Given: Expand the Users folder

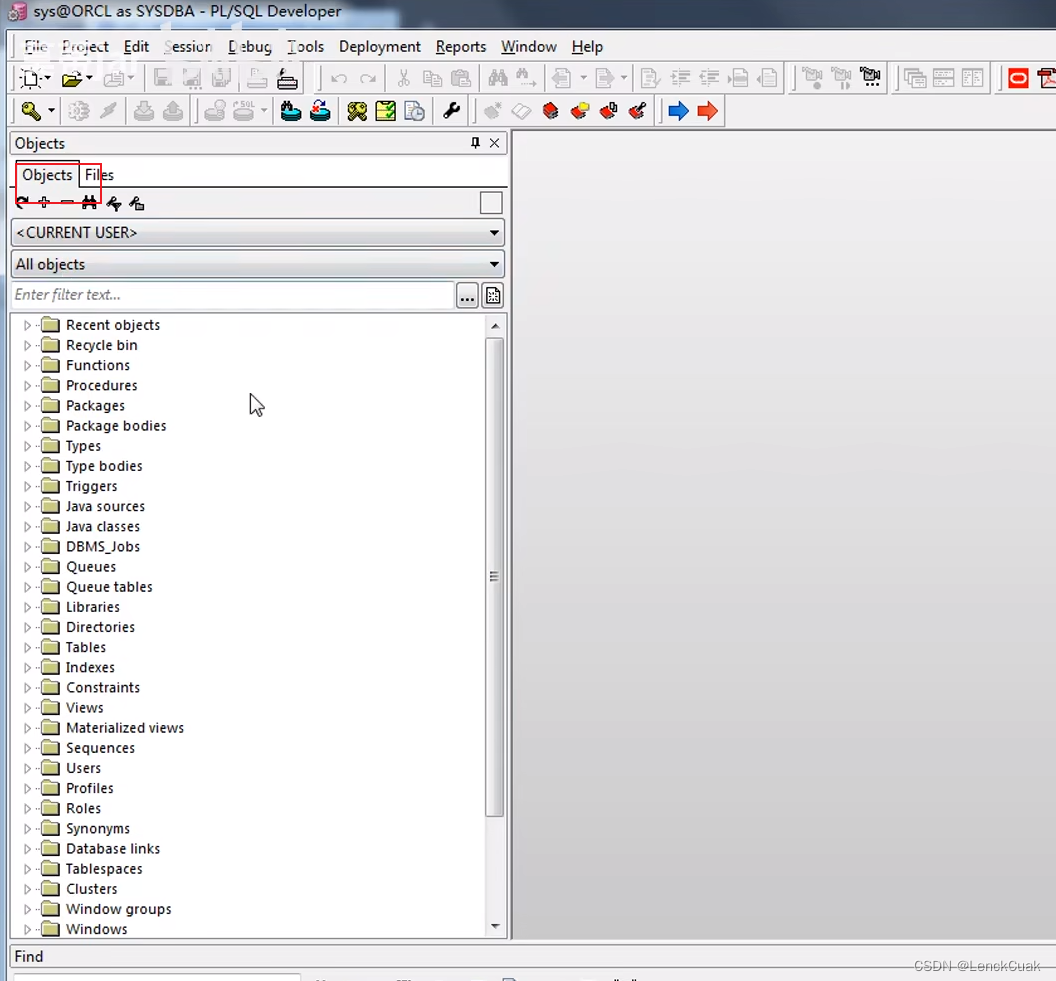Looking at the screenshot, I should [x=27, y=768].
